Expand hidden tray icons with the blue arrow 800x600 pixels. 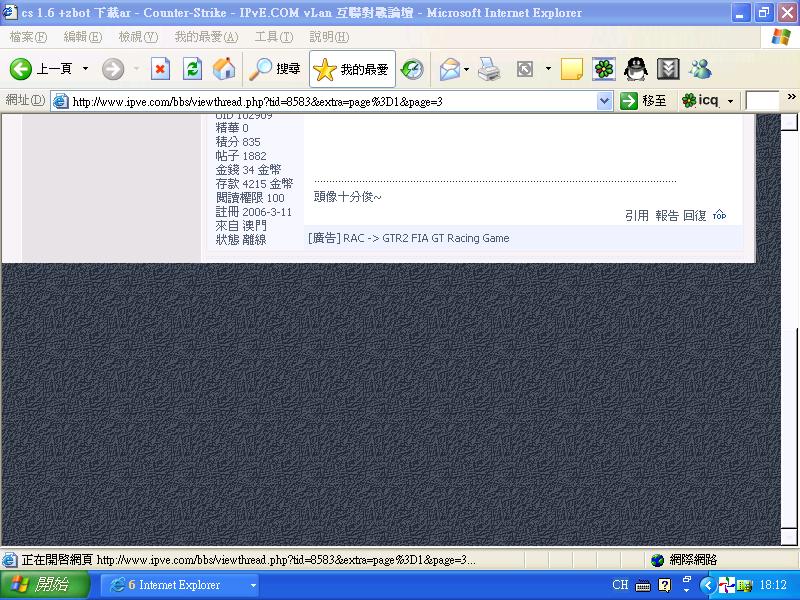[x=707, y=585]
